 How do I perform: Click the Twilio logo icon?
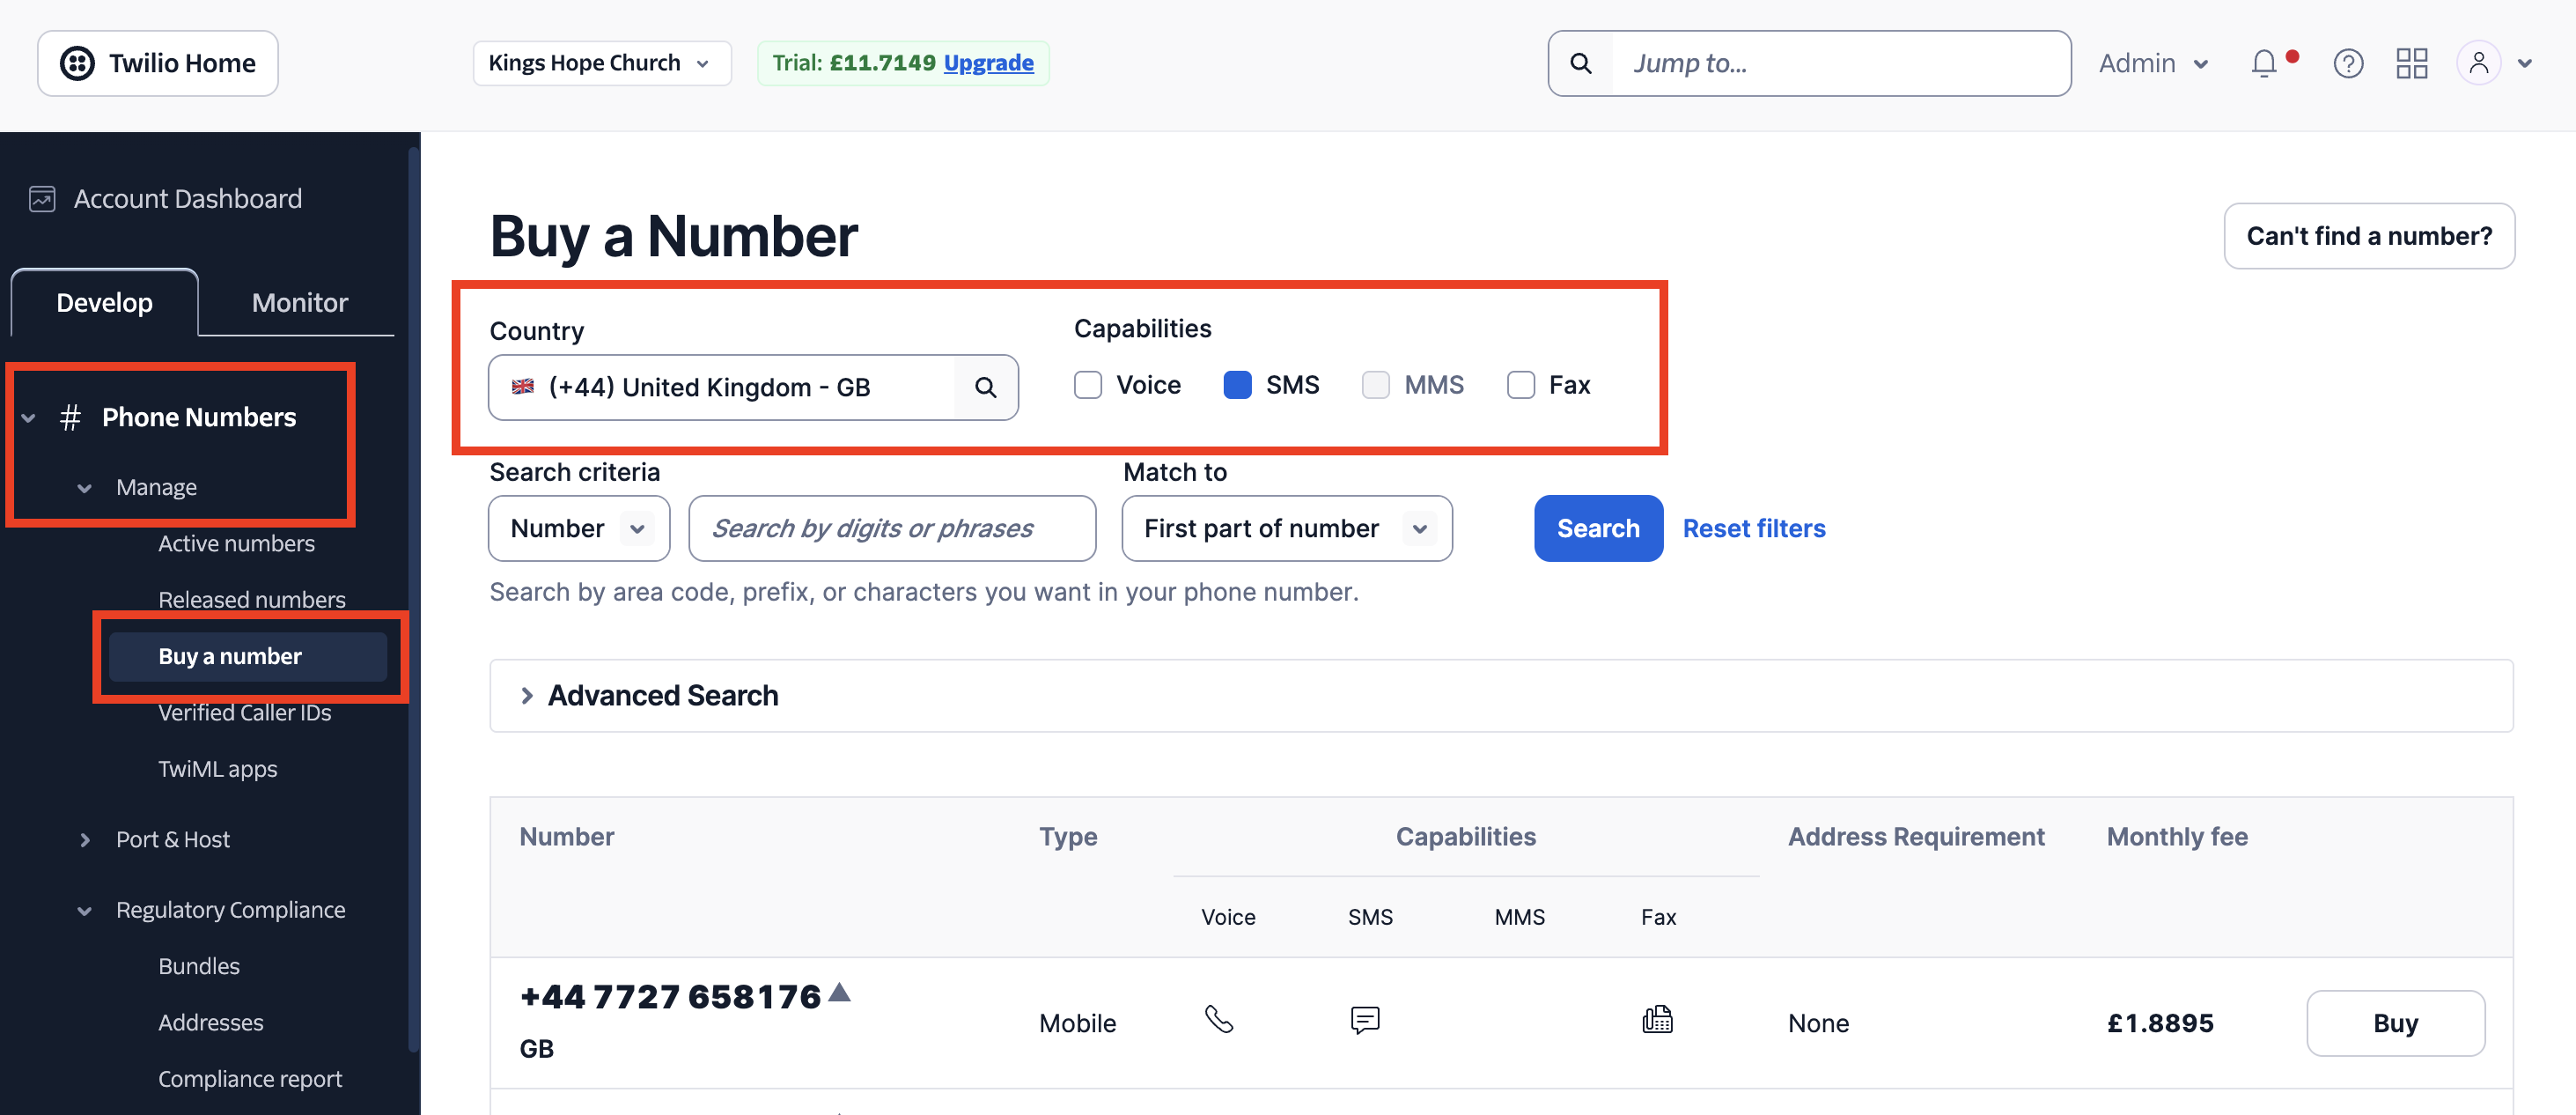(77, 63)
